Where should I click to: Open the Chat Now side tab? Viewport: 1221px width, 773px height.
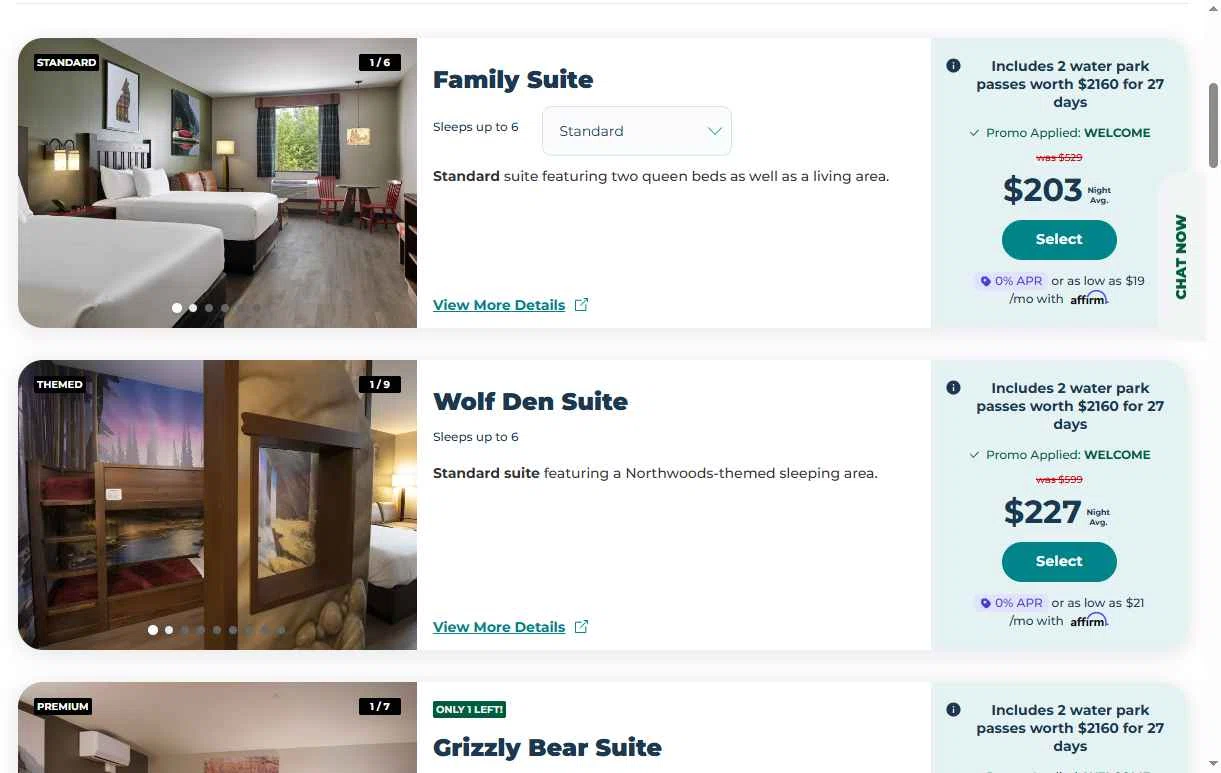pos(1181,256)
